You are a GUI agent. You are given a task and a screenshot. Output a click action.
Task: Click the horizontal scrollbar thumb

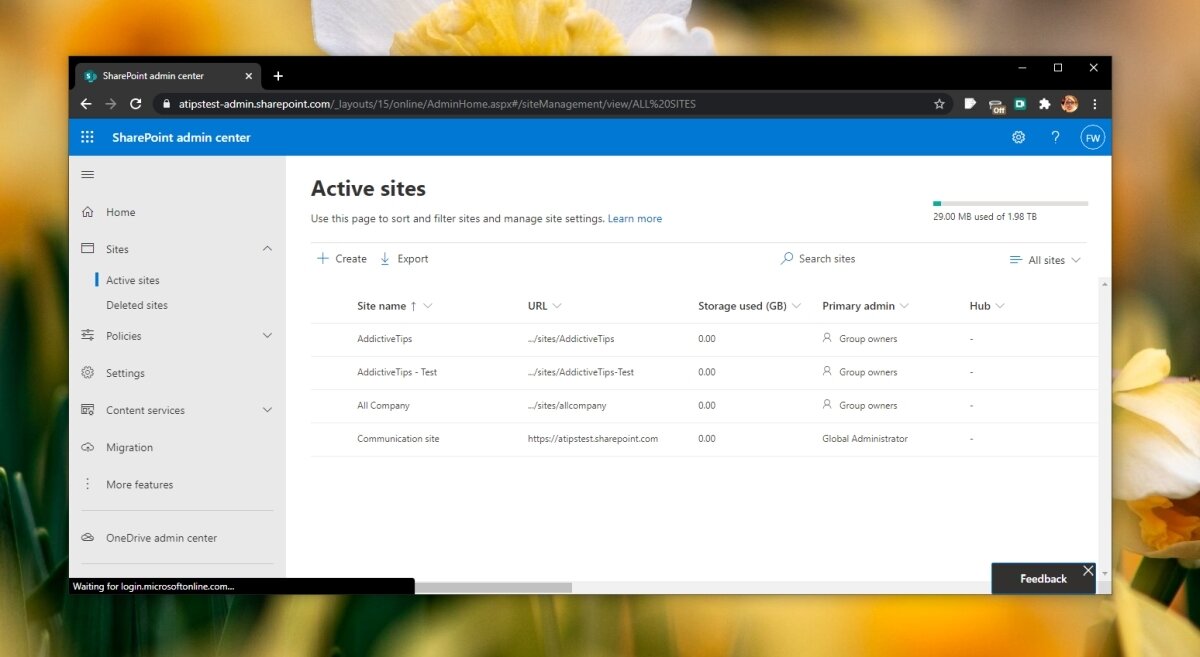492,587
